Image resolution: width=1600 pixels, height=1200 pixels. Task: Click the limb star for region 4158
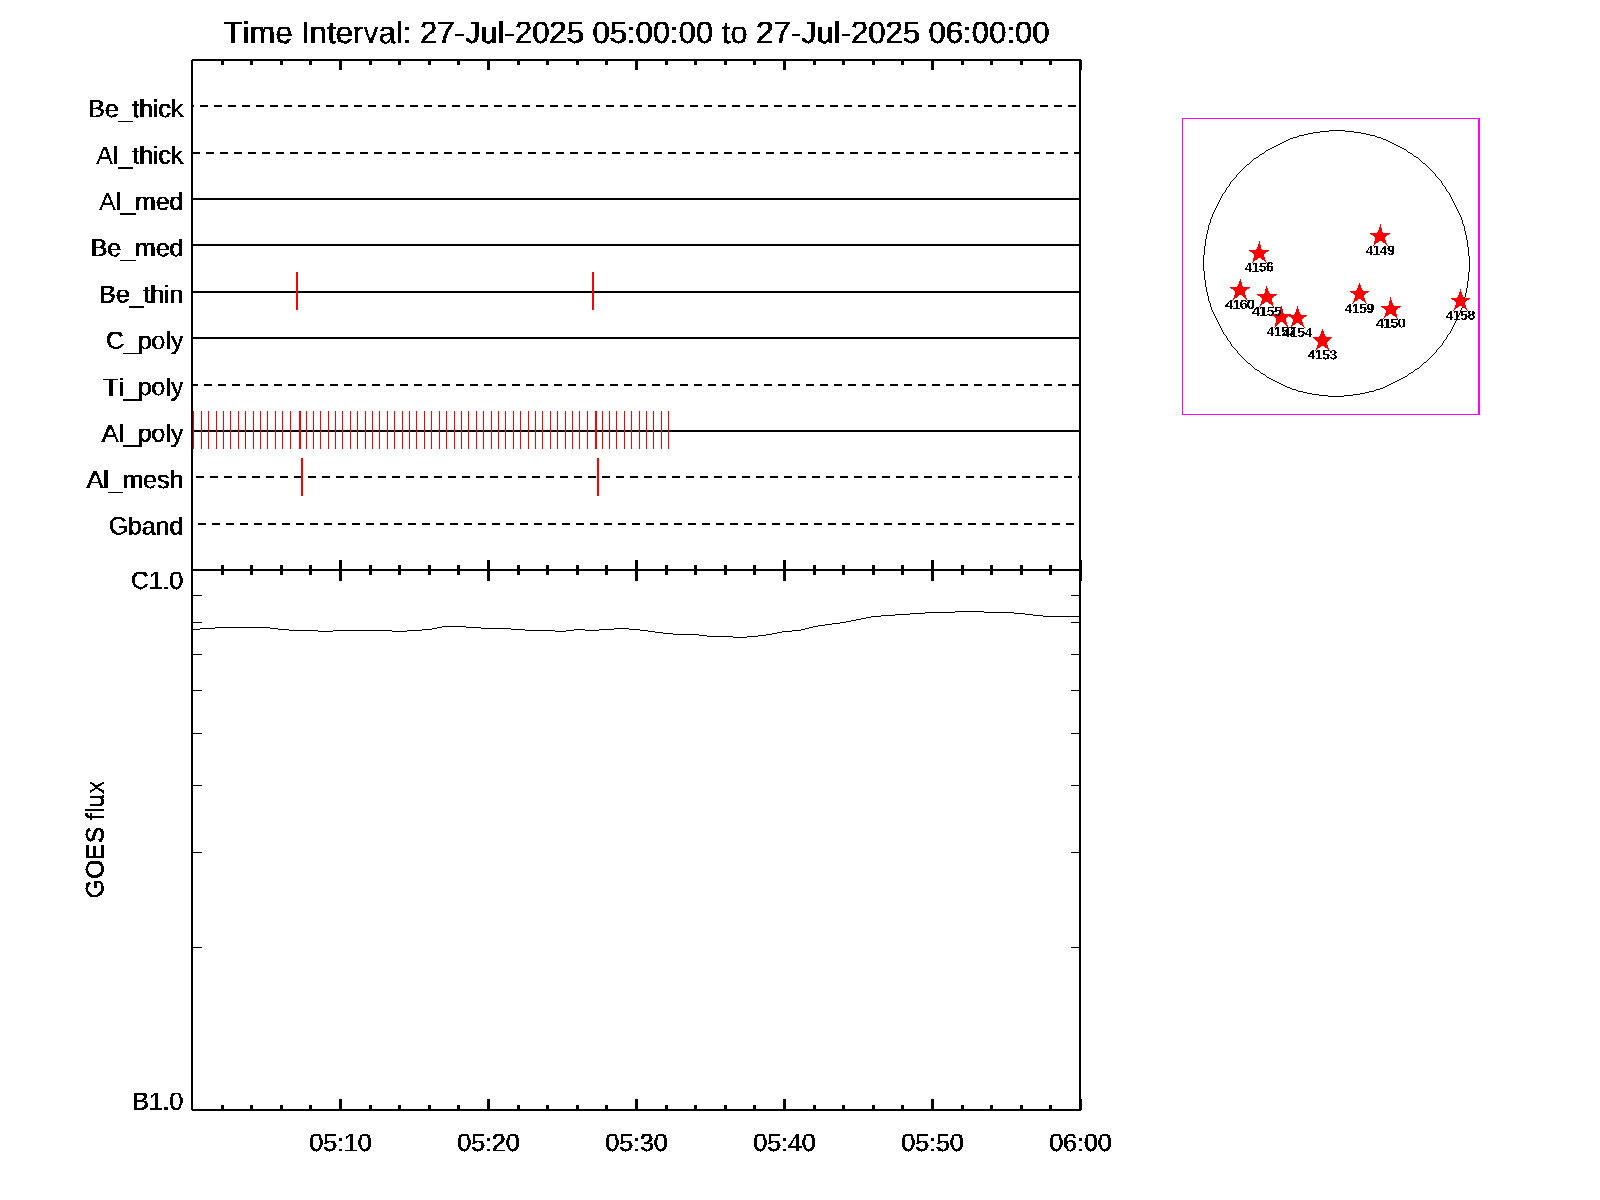[x=1460, y=301]
